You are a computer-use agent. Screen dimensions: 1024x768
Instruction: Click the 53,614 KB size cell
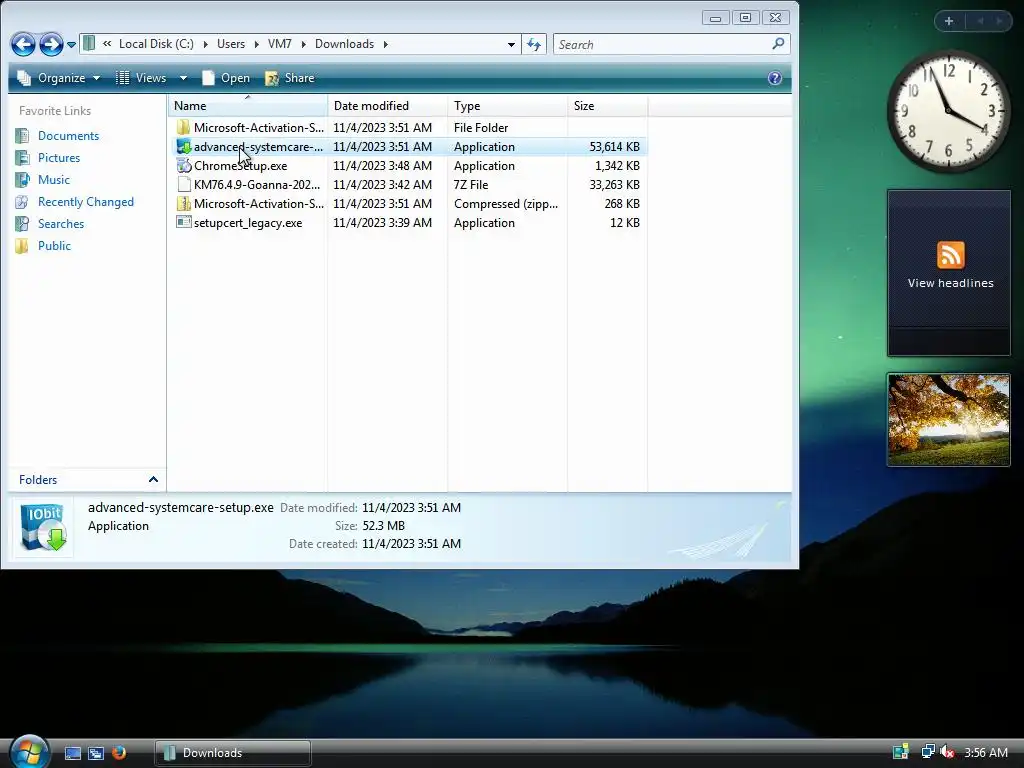click(x=614, y=147)
